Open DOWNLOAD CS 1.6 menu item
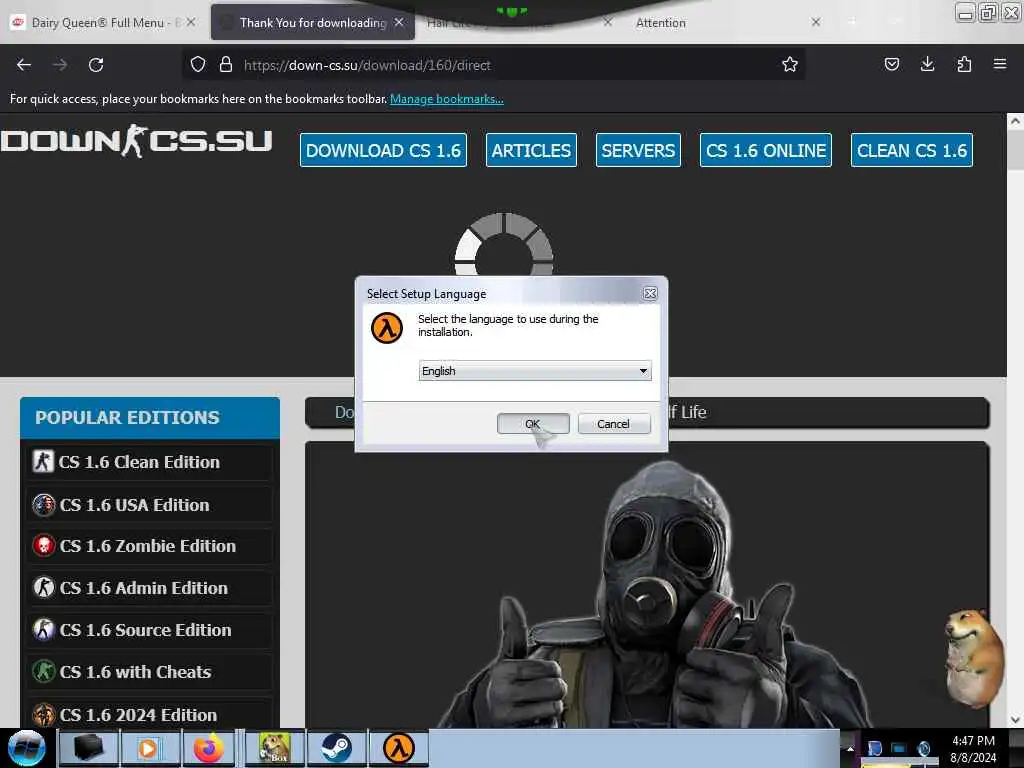This screenshot has height=768, width=1024. tap(383, 150)
